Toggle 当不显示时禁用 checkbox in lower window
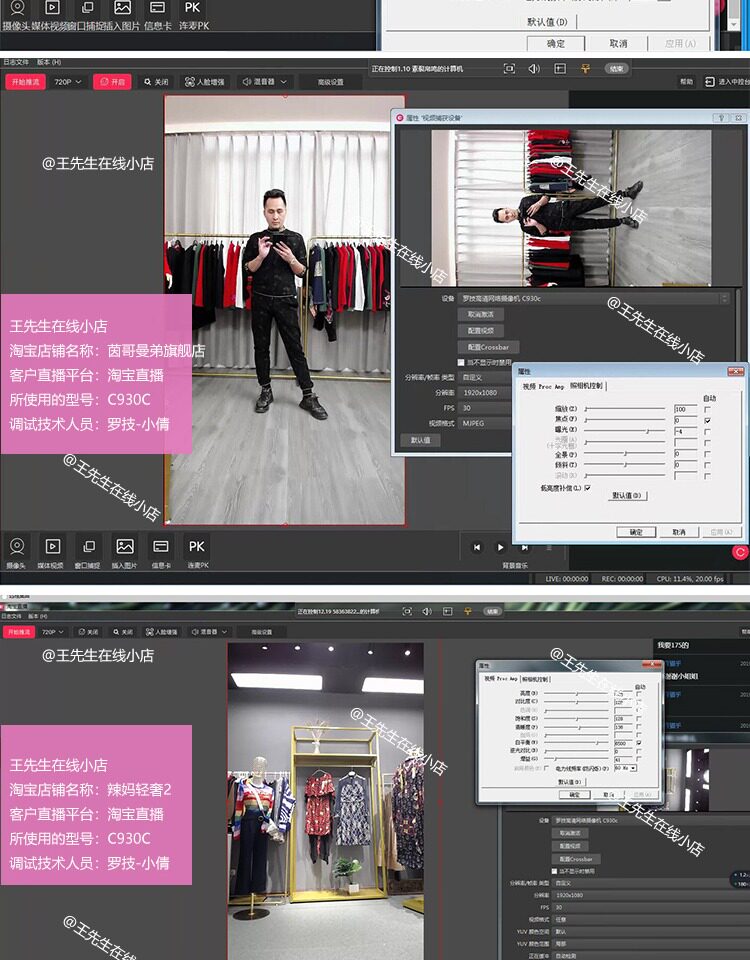The height and width of the screenshot is (960, 750). pos(555,871)
